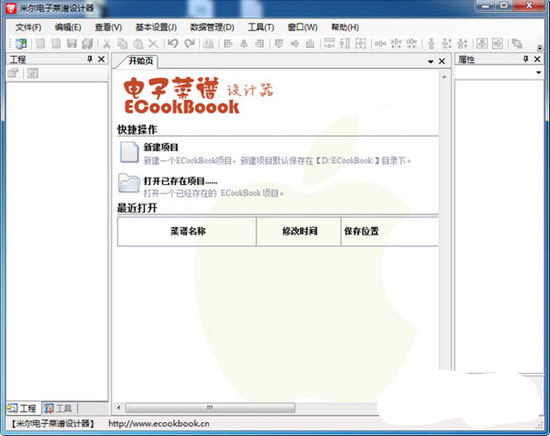Screen dimensions: 550x436
Task: Click the align vertical middle icon
Action: pos(295,43)
